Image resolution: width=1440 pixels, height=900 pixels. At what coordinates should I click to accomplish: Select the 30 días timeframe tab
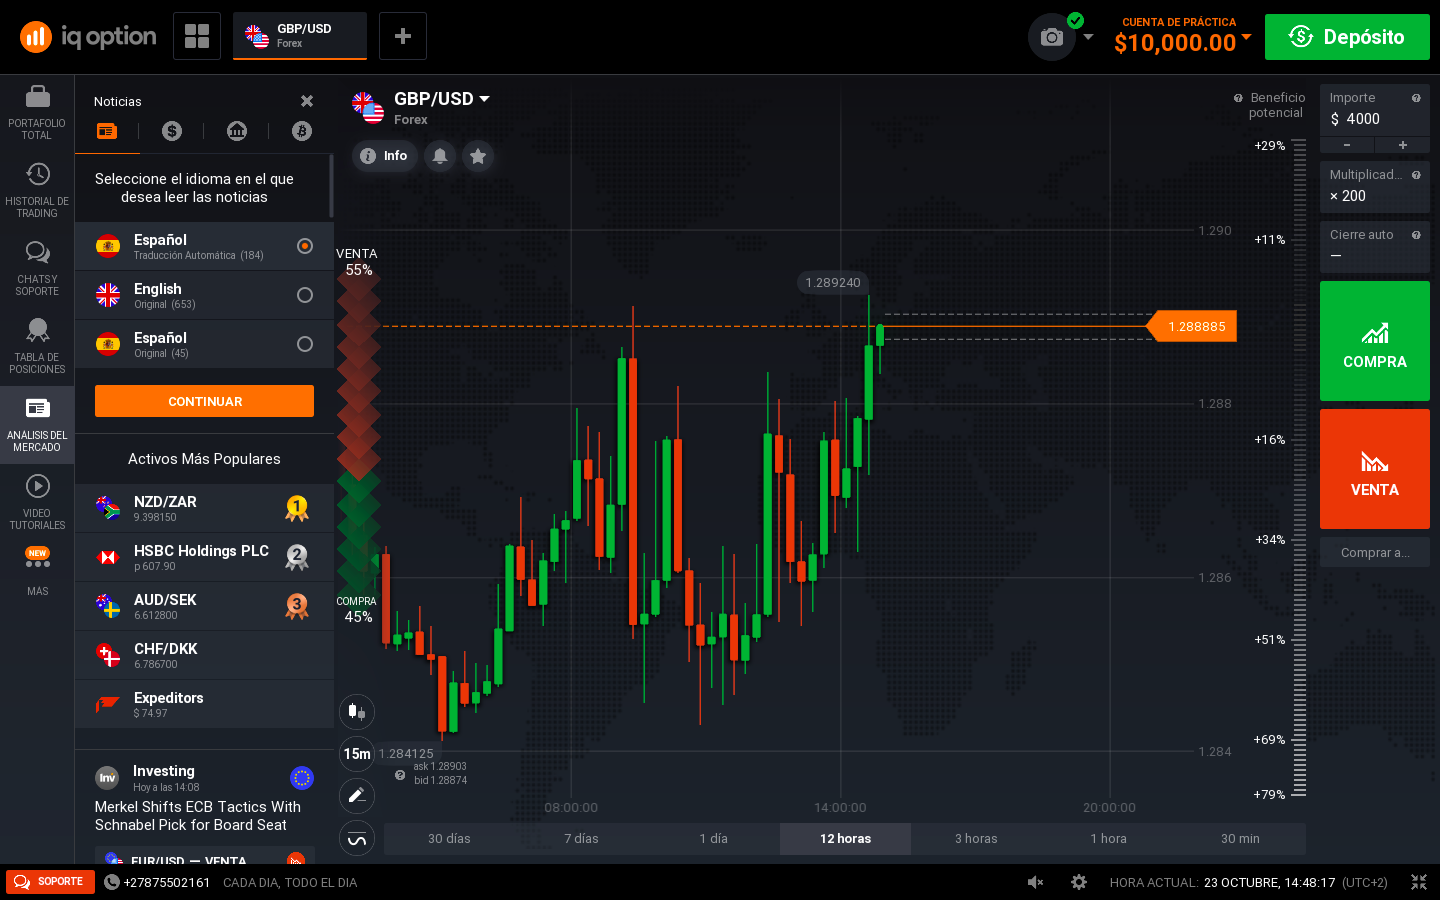449,839
